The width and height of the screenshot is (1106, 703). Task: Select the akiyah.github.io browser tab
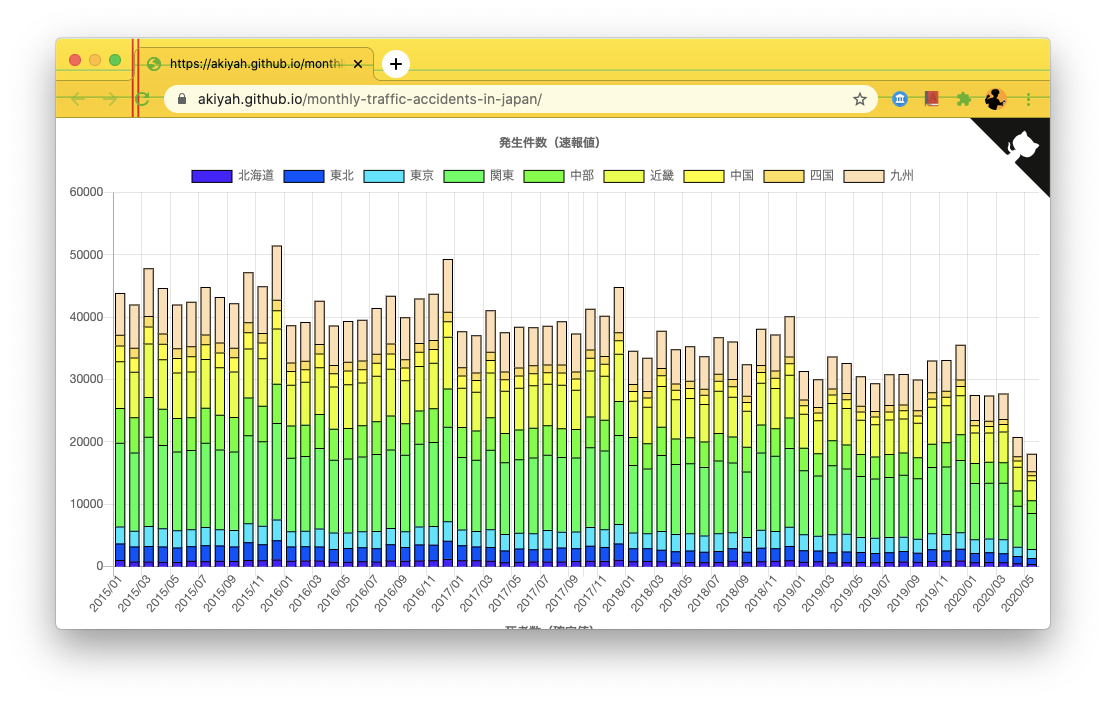tap(254, 64)
